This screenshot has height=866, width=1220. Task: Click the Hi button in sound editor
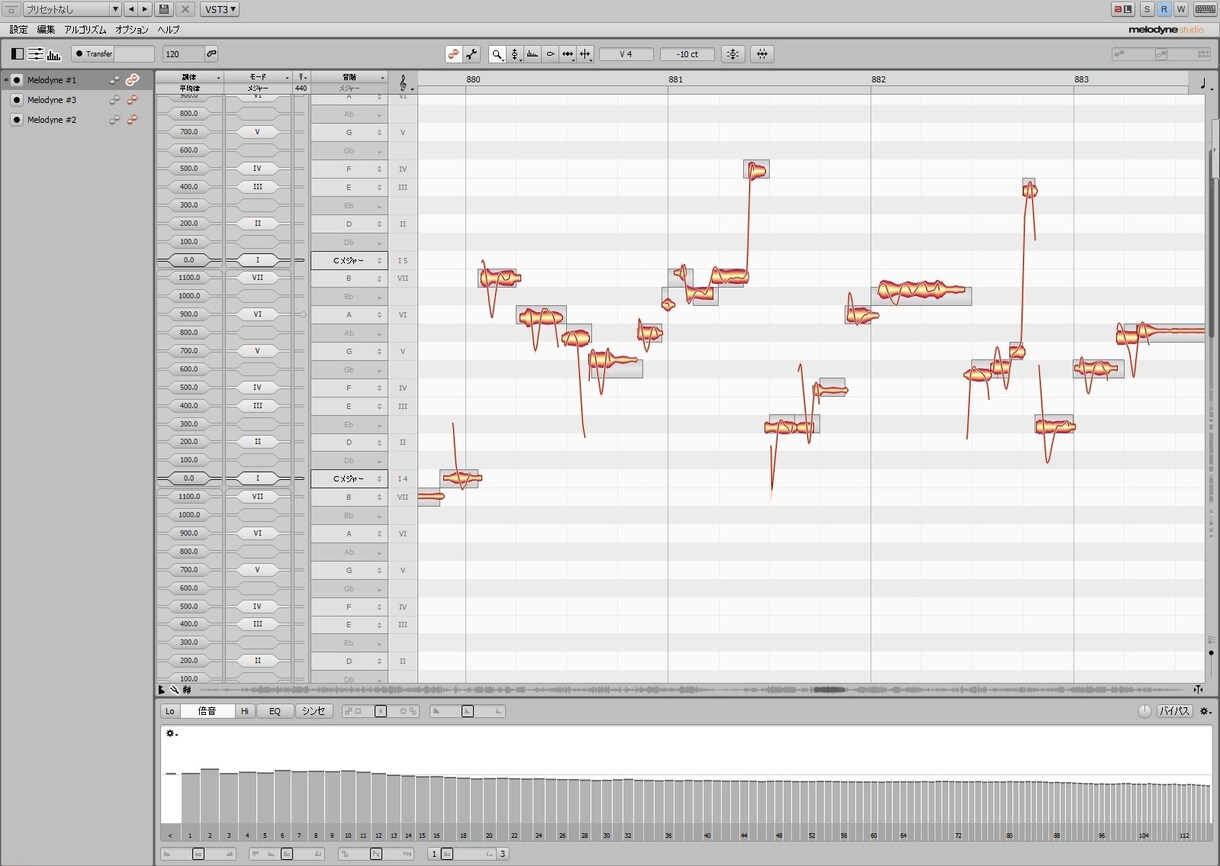tap(245, 711)
